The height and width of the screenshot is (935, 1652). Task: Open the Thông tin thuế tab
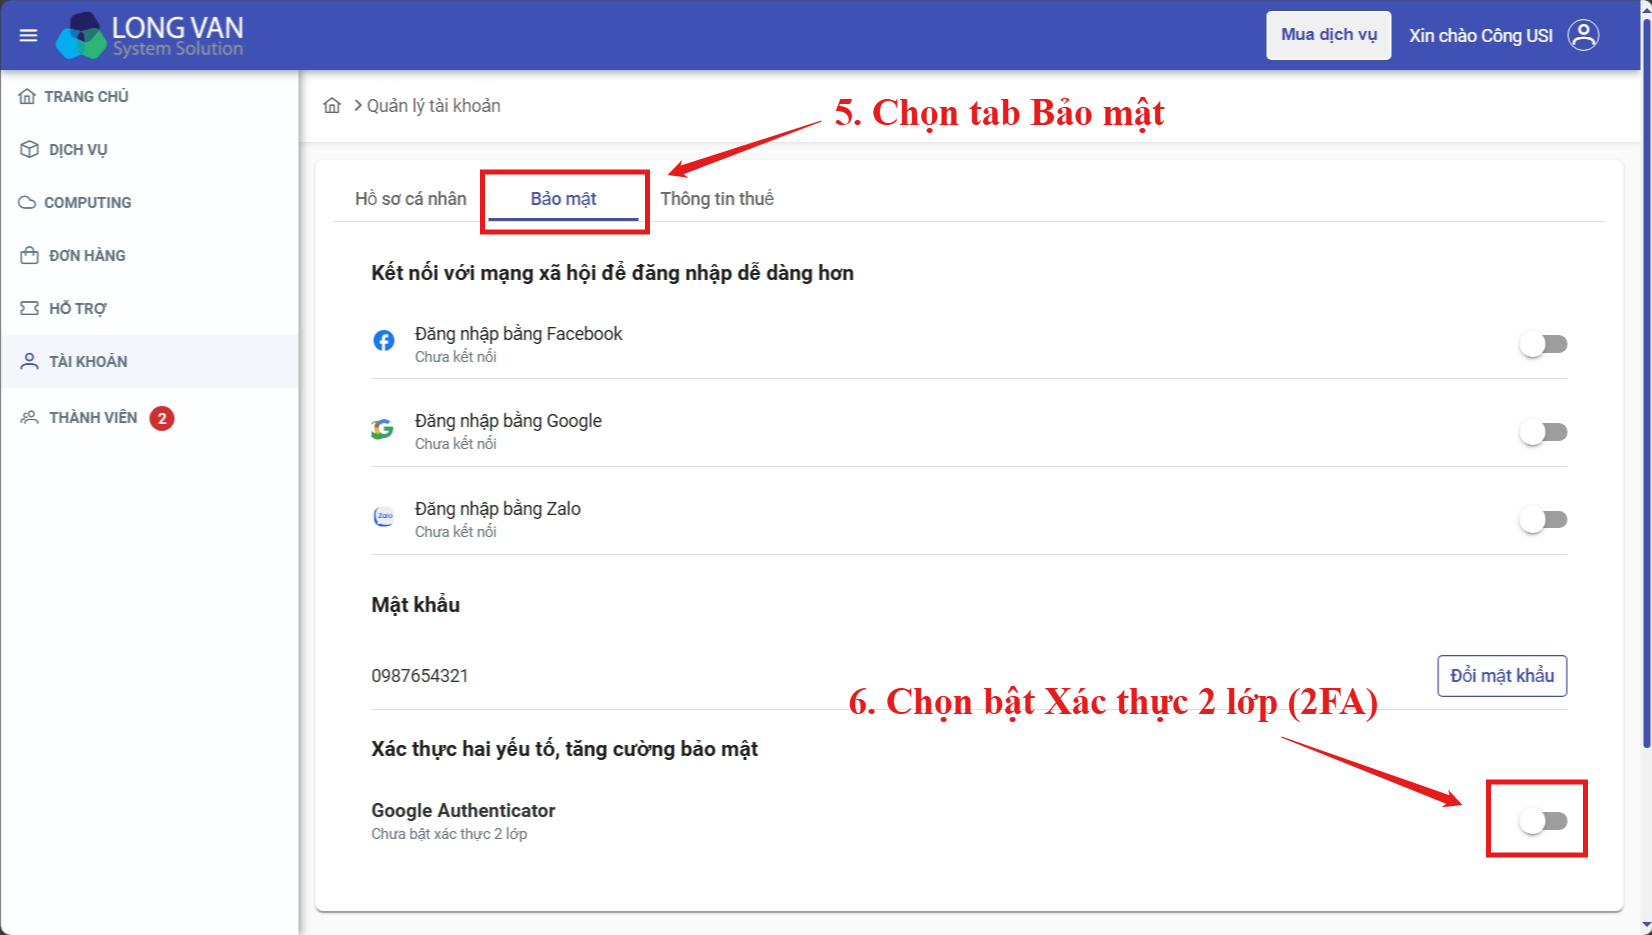coord(717,198)
